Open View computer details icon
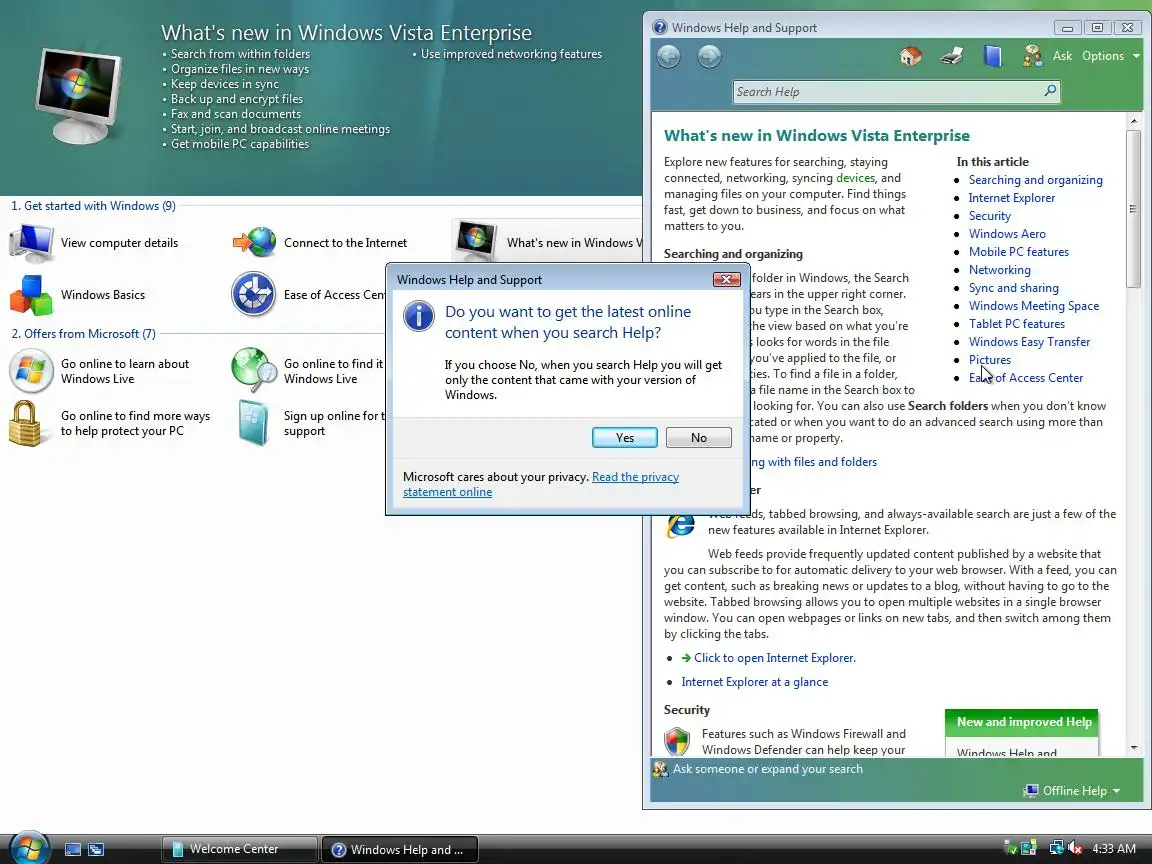1152x864 pixels. [x=31, y=242]
